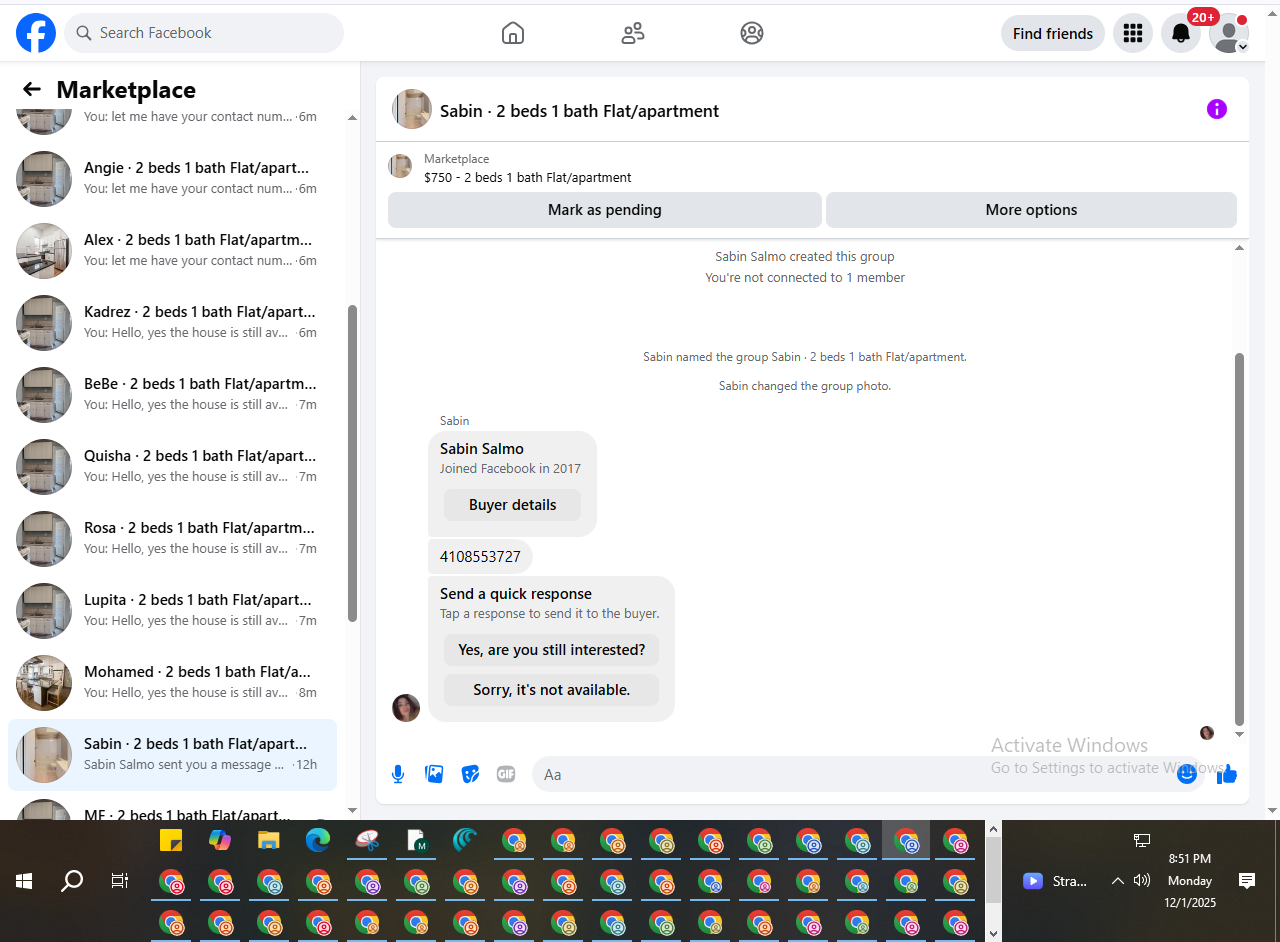Image resolution: width=1280 pixels, height=942 pixels.
Task: Click the chat messages scrollbar thumb
Action: pos(1240,538)
